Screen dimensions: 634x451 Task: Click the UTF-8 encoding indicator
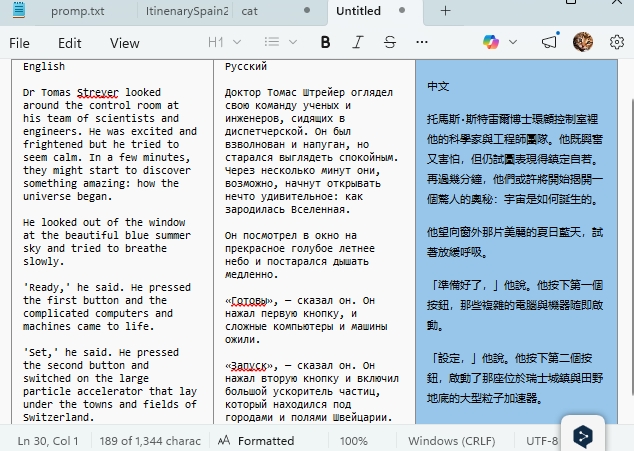(542, 440)
